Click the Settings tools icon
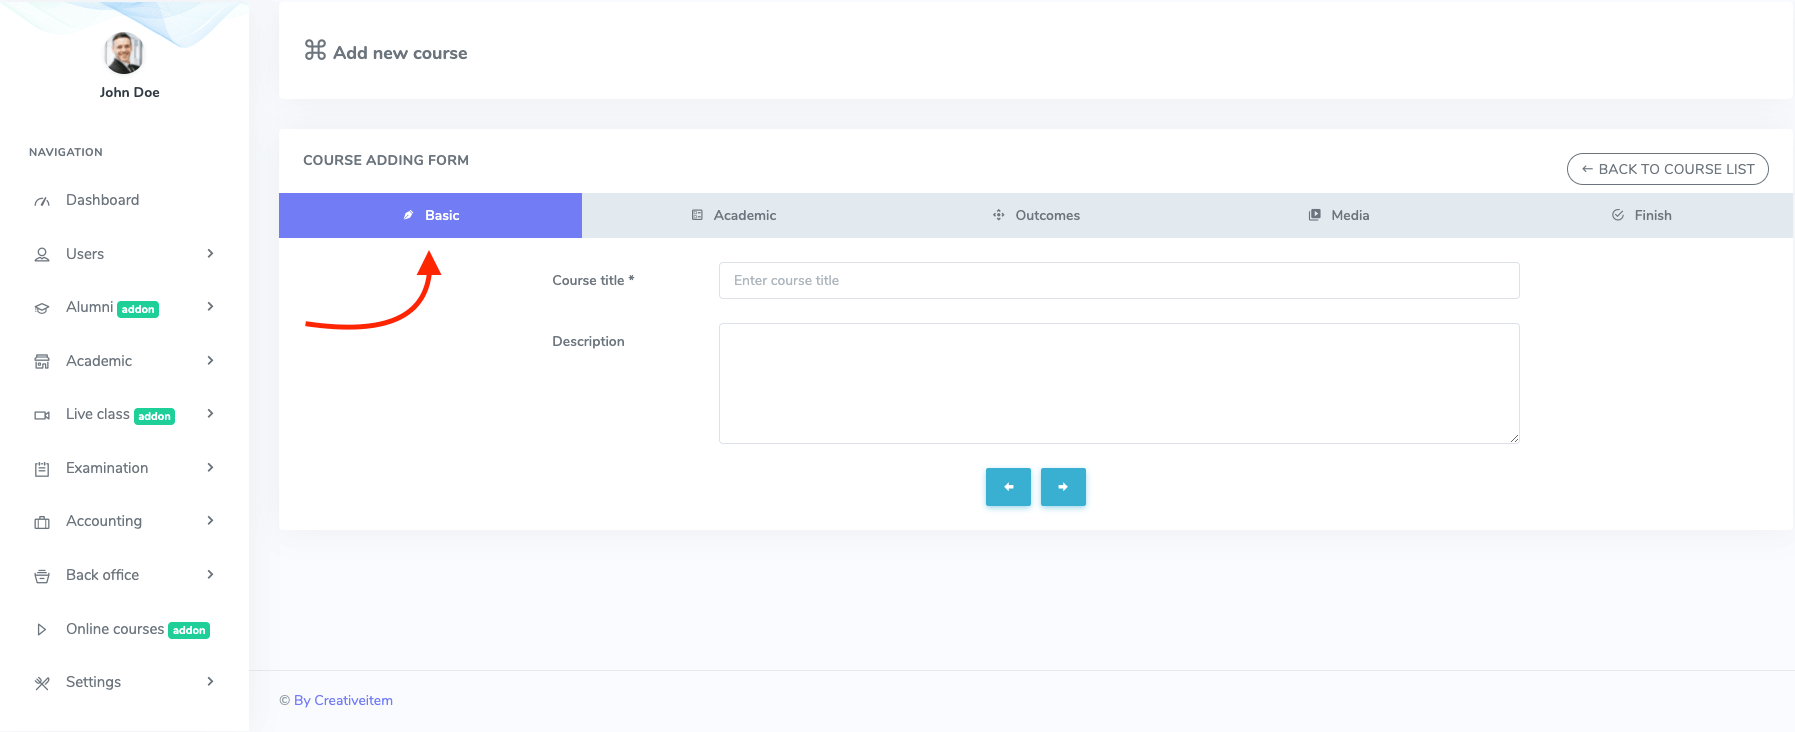Viewport: 1795px width, 732px height. click(42, 683)
